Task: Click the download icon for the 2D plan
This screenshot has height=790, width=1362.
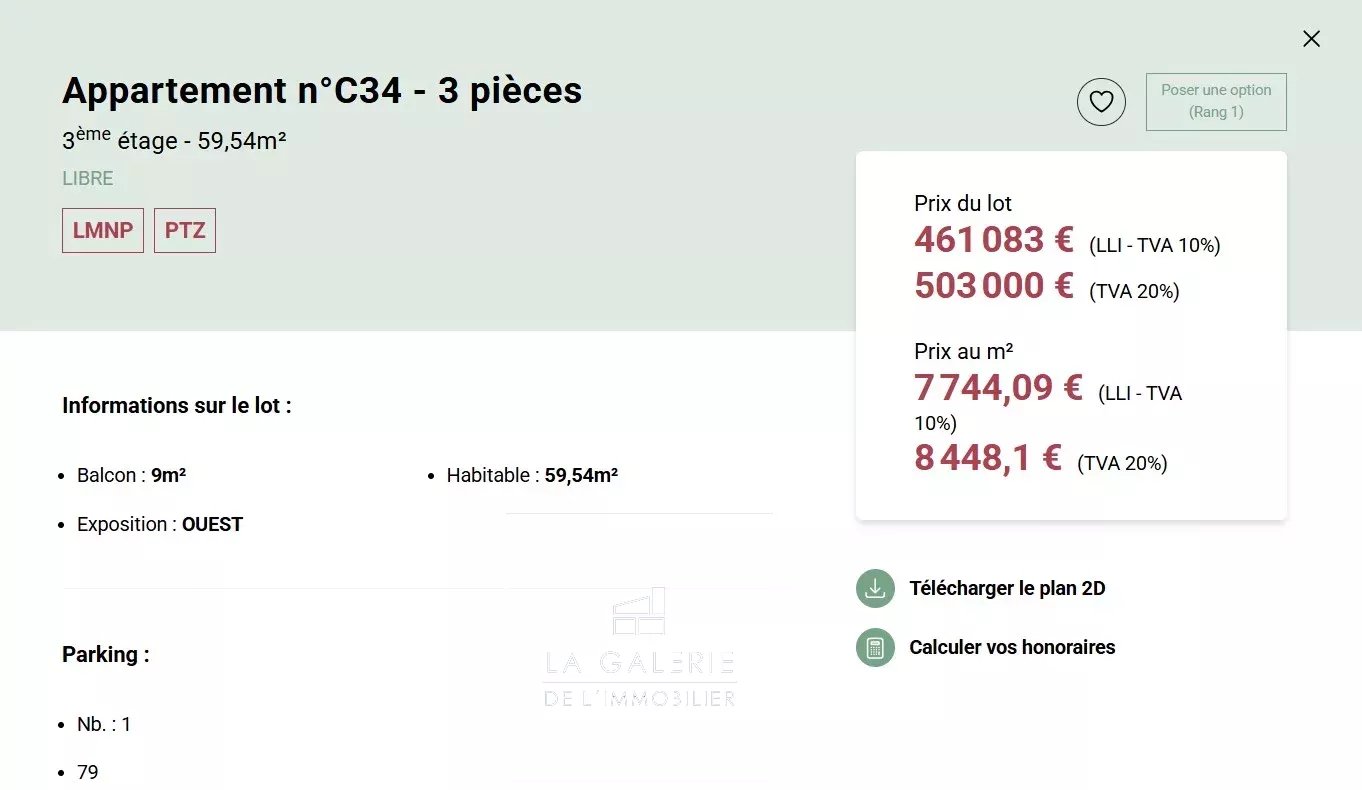Action: [875, 588]
